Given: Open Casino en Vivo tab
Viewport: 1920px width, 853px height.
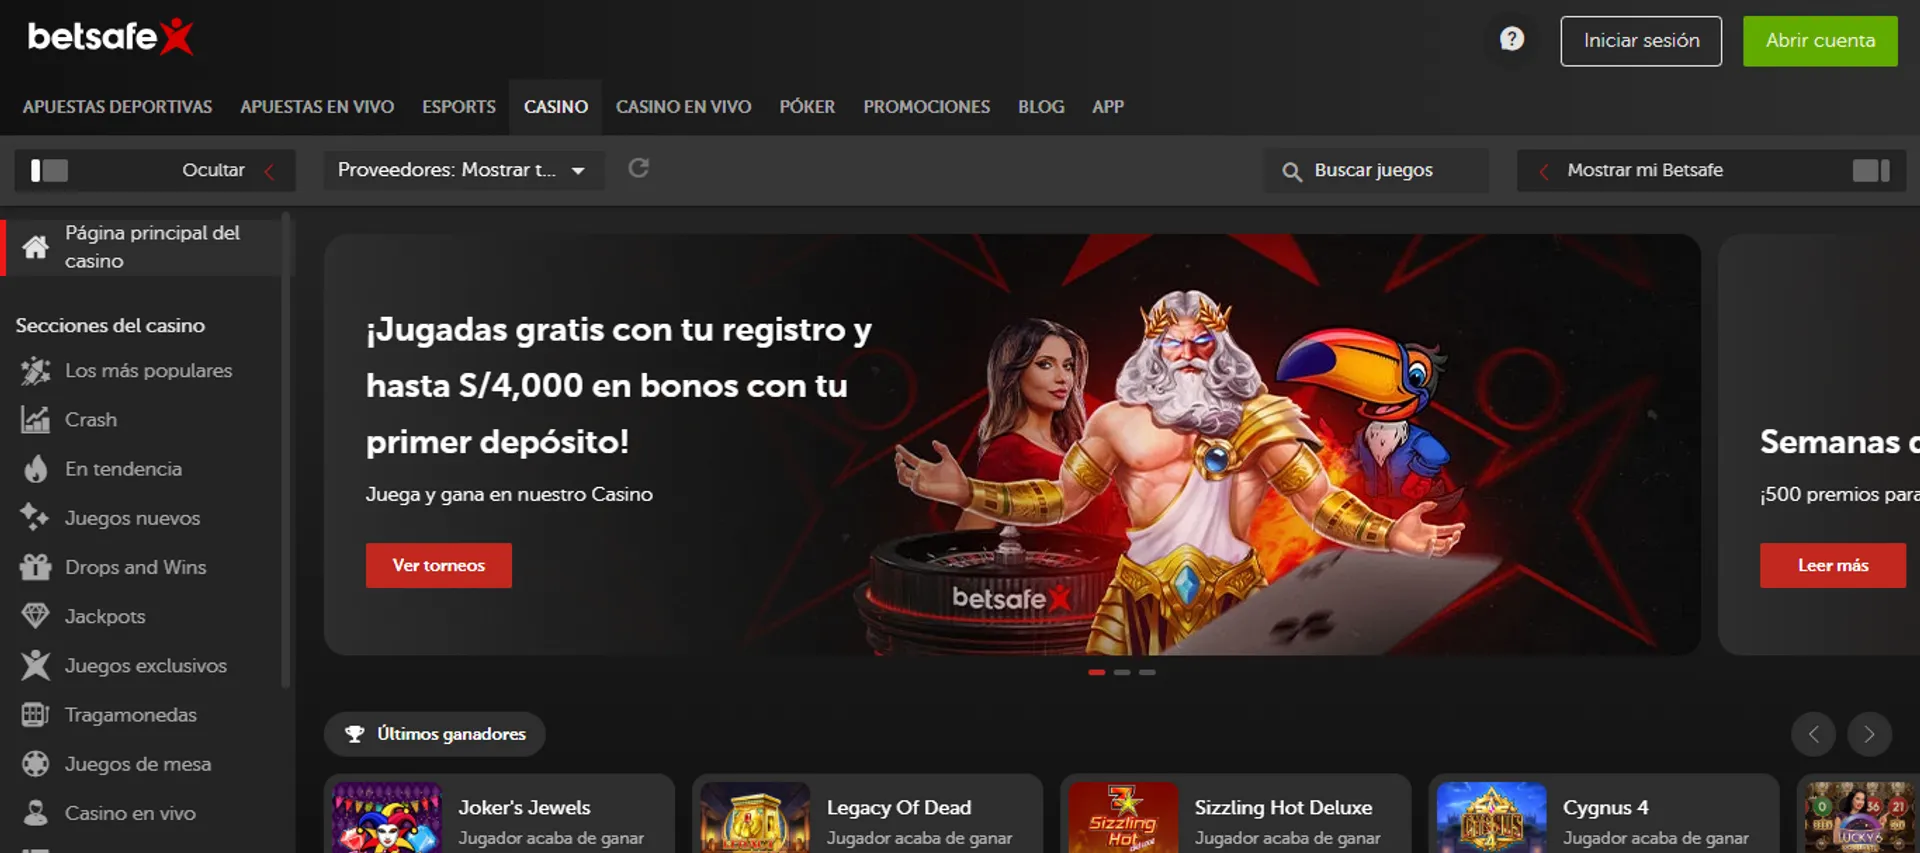Looking at the screenshot, I should [x=684, y=107].
